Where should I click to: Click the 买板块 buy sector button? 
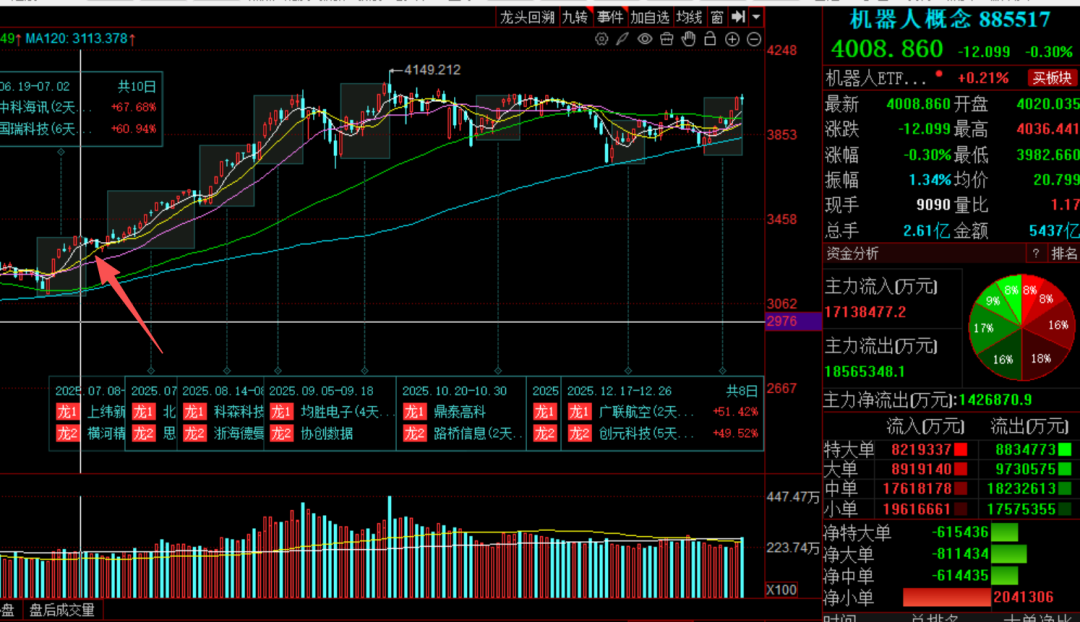(1052, 78)
